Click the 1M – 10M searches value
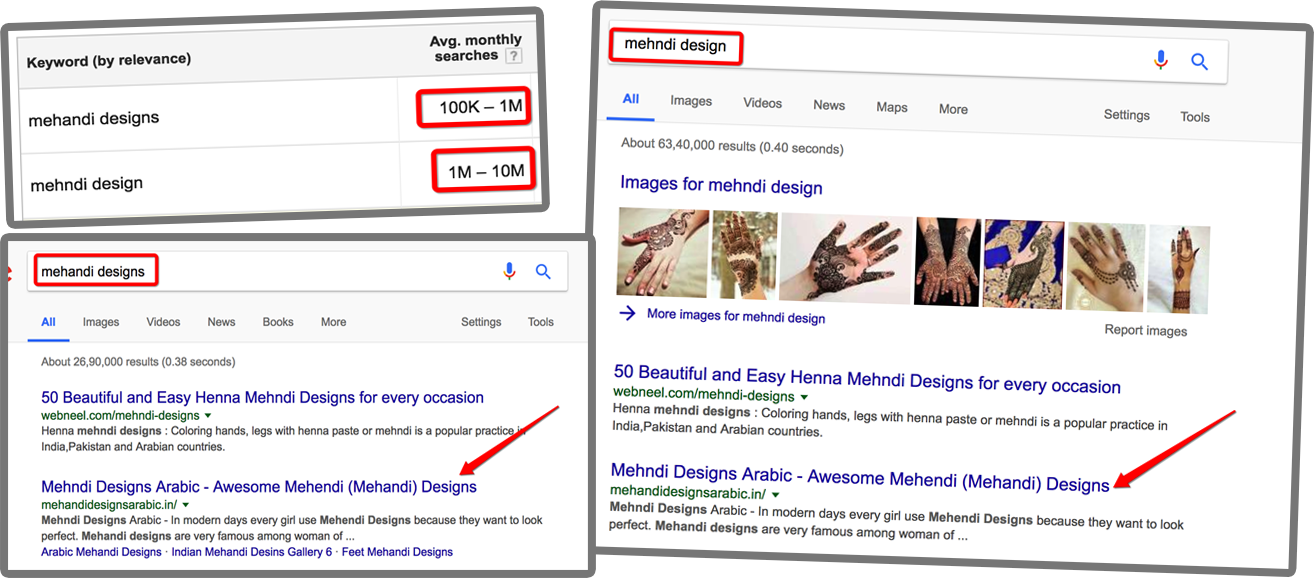Screen dimensions: 1314x578 click(x=485, y=170)
